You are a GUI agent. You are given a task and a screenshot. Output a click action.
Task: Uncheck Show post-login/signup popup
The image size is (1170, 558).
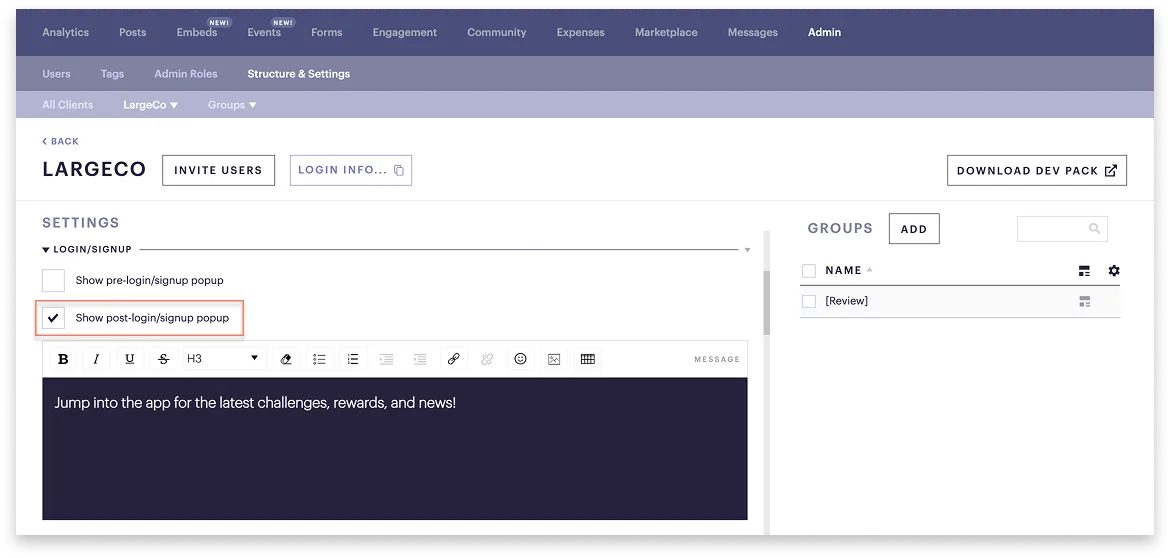[53, 318]
